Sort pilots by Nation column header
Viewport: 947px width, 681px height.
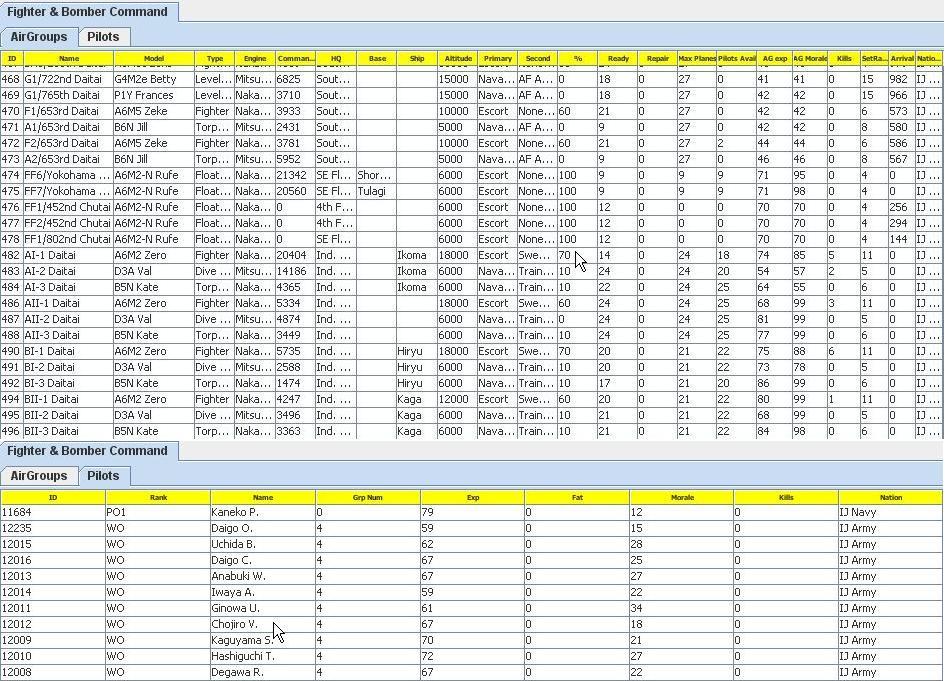click(x=891, y=497)
